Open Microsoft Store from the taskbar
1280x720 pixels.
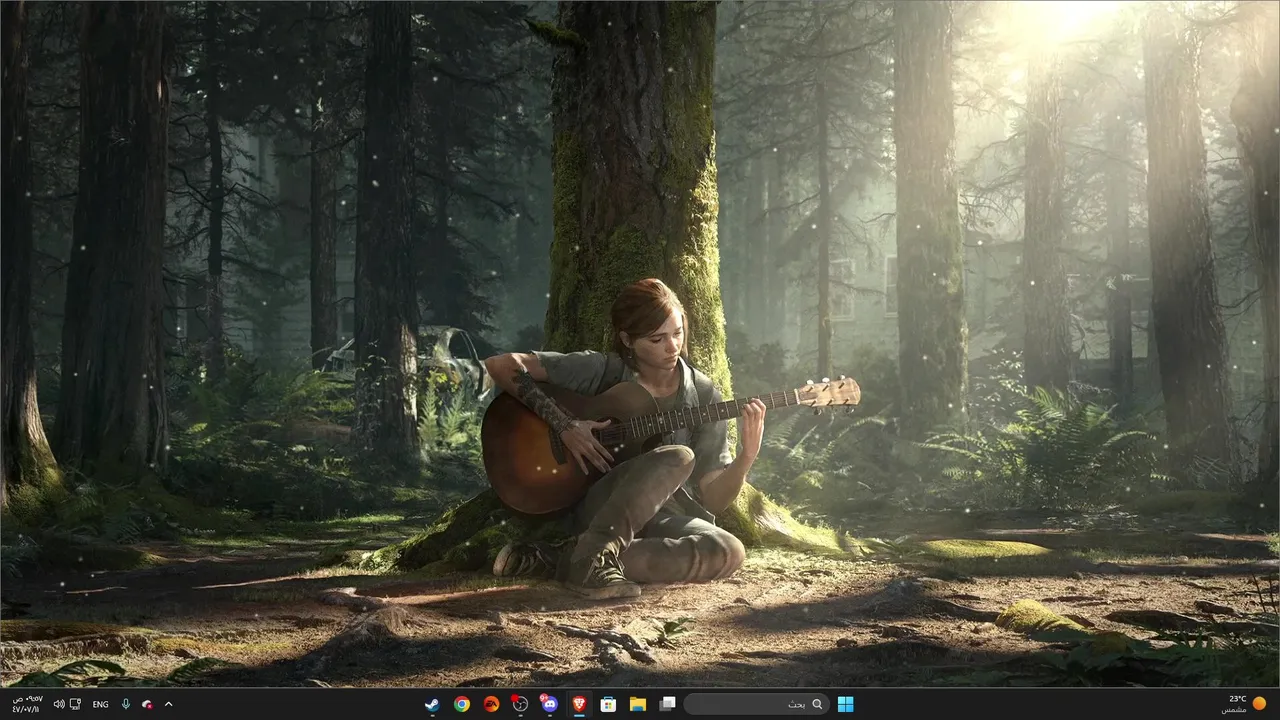click(607, 704)
